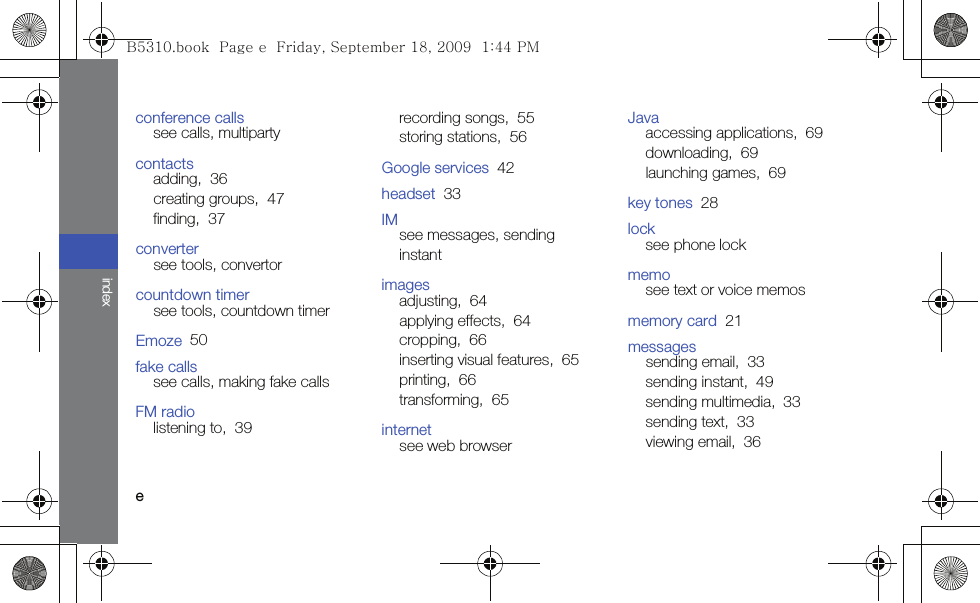Open the 'conference calls' index entry

point(189,117)
